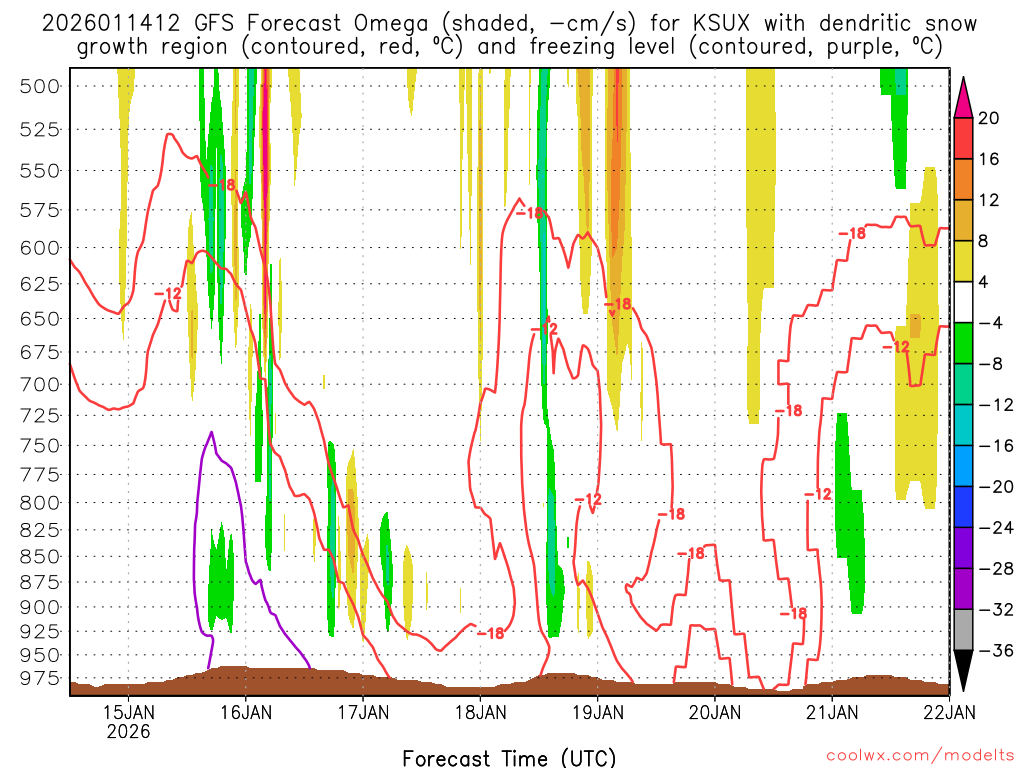
Task: Pick the teal-green colorbar swatch between -8 and -12
Action: coord(963,384)
